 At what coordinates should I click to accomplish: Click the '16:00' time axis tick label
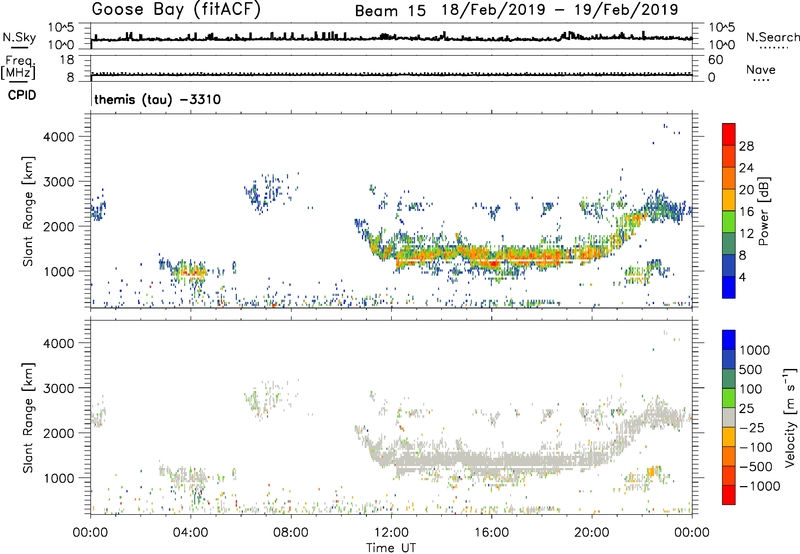click(x=491, y=533)
